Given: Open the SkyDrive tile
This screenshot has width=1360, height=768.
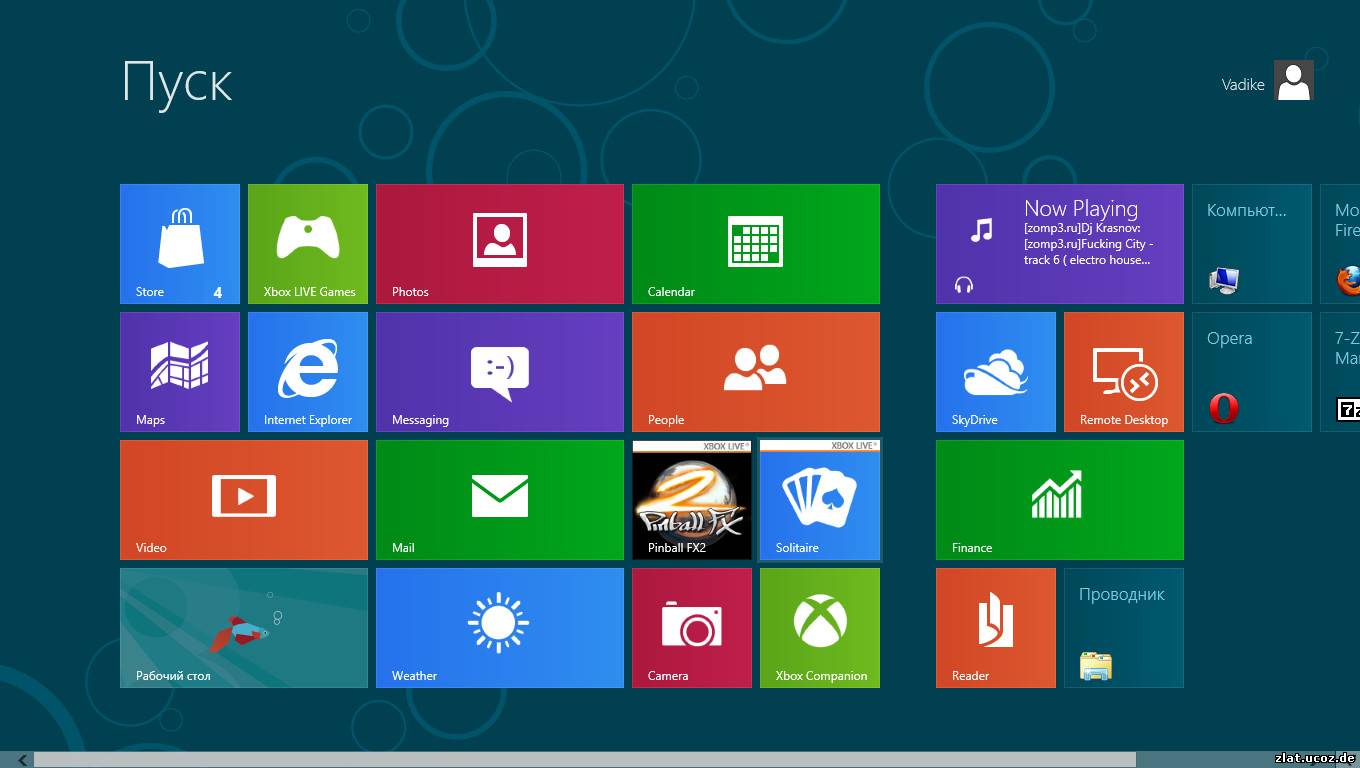Looking at the screenshot, I should (x=996, y=372).
